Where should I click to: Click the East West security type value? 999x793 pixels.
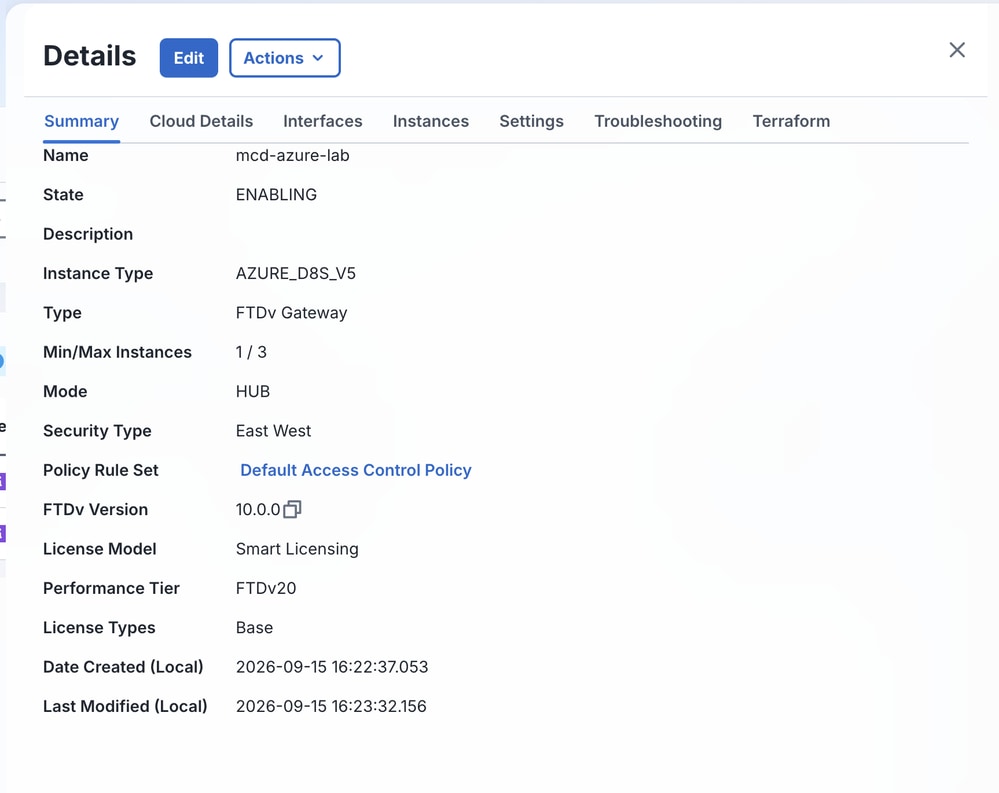click(273, 431)
